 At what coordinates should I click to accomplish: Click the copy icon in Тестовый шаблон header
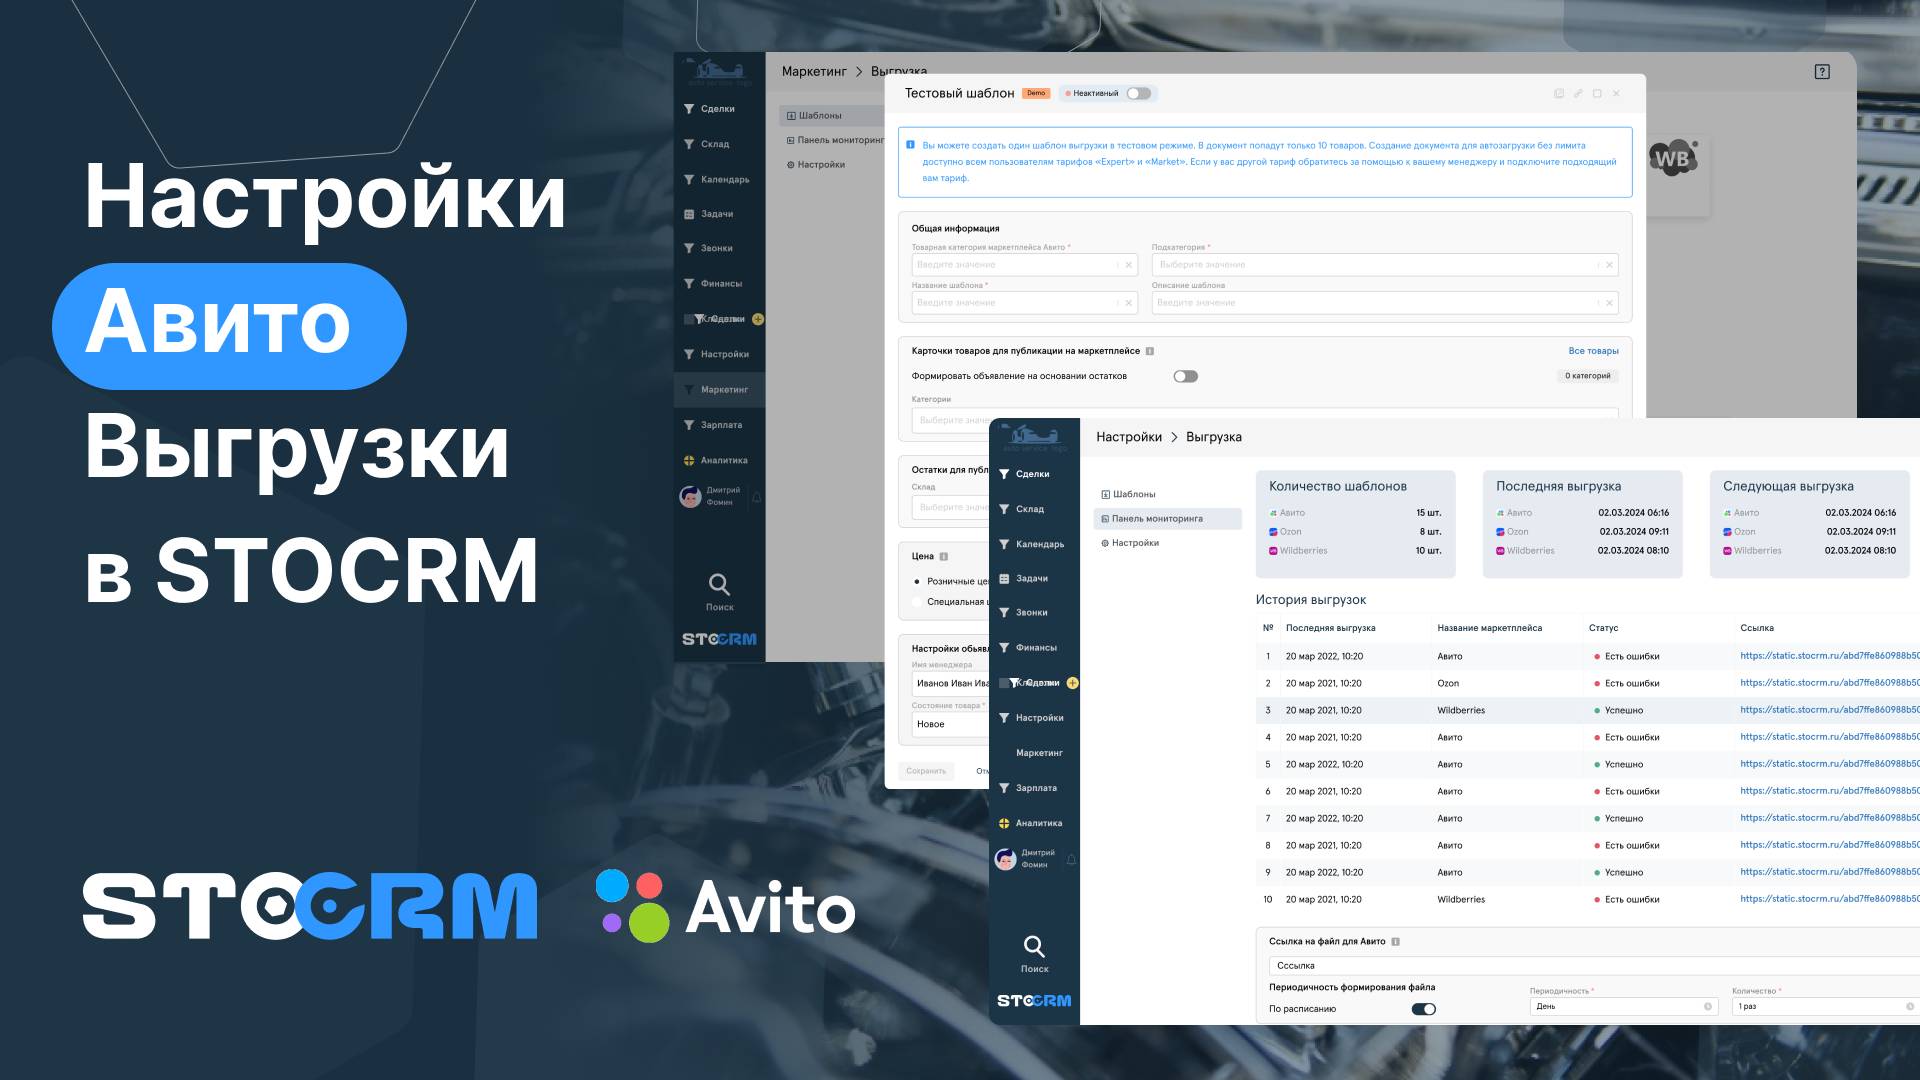pyautogui.click(x=1559, y=94)
